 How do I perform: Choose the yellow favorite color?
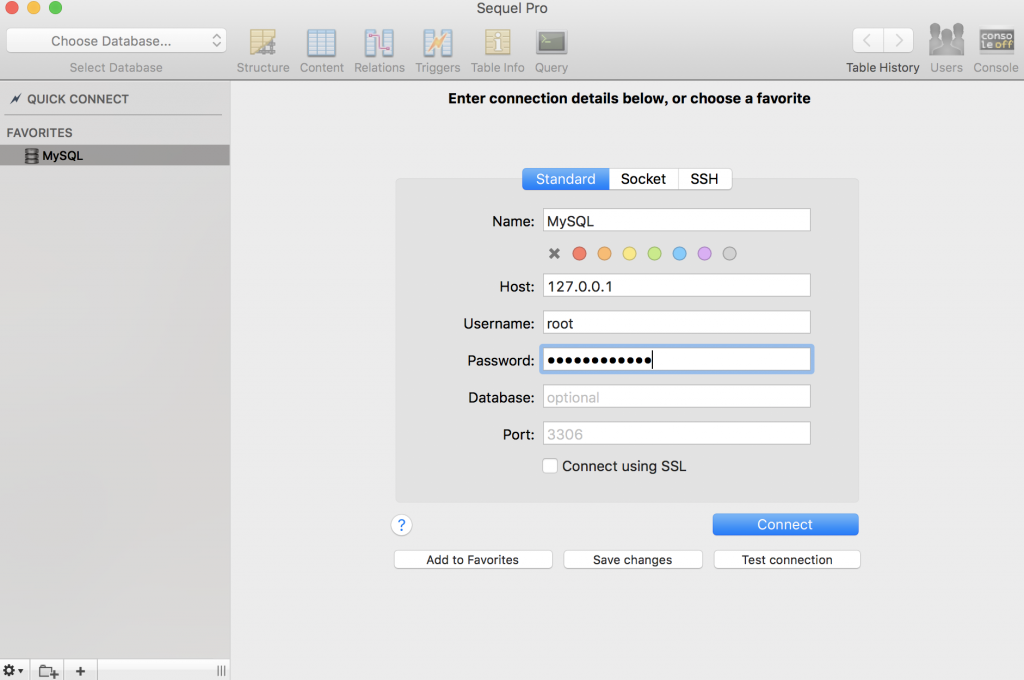[630, 253]
